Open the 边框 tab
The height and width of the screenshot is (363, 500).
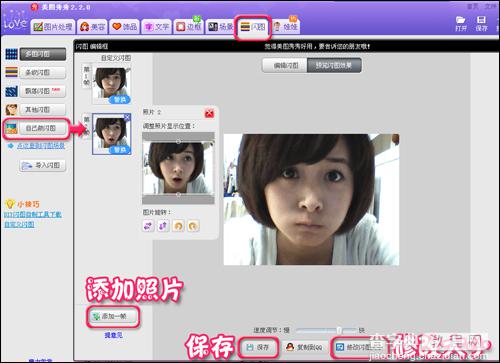click(x=188, y=27)
